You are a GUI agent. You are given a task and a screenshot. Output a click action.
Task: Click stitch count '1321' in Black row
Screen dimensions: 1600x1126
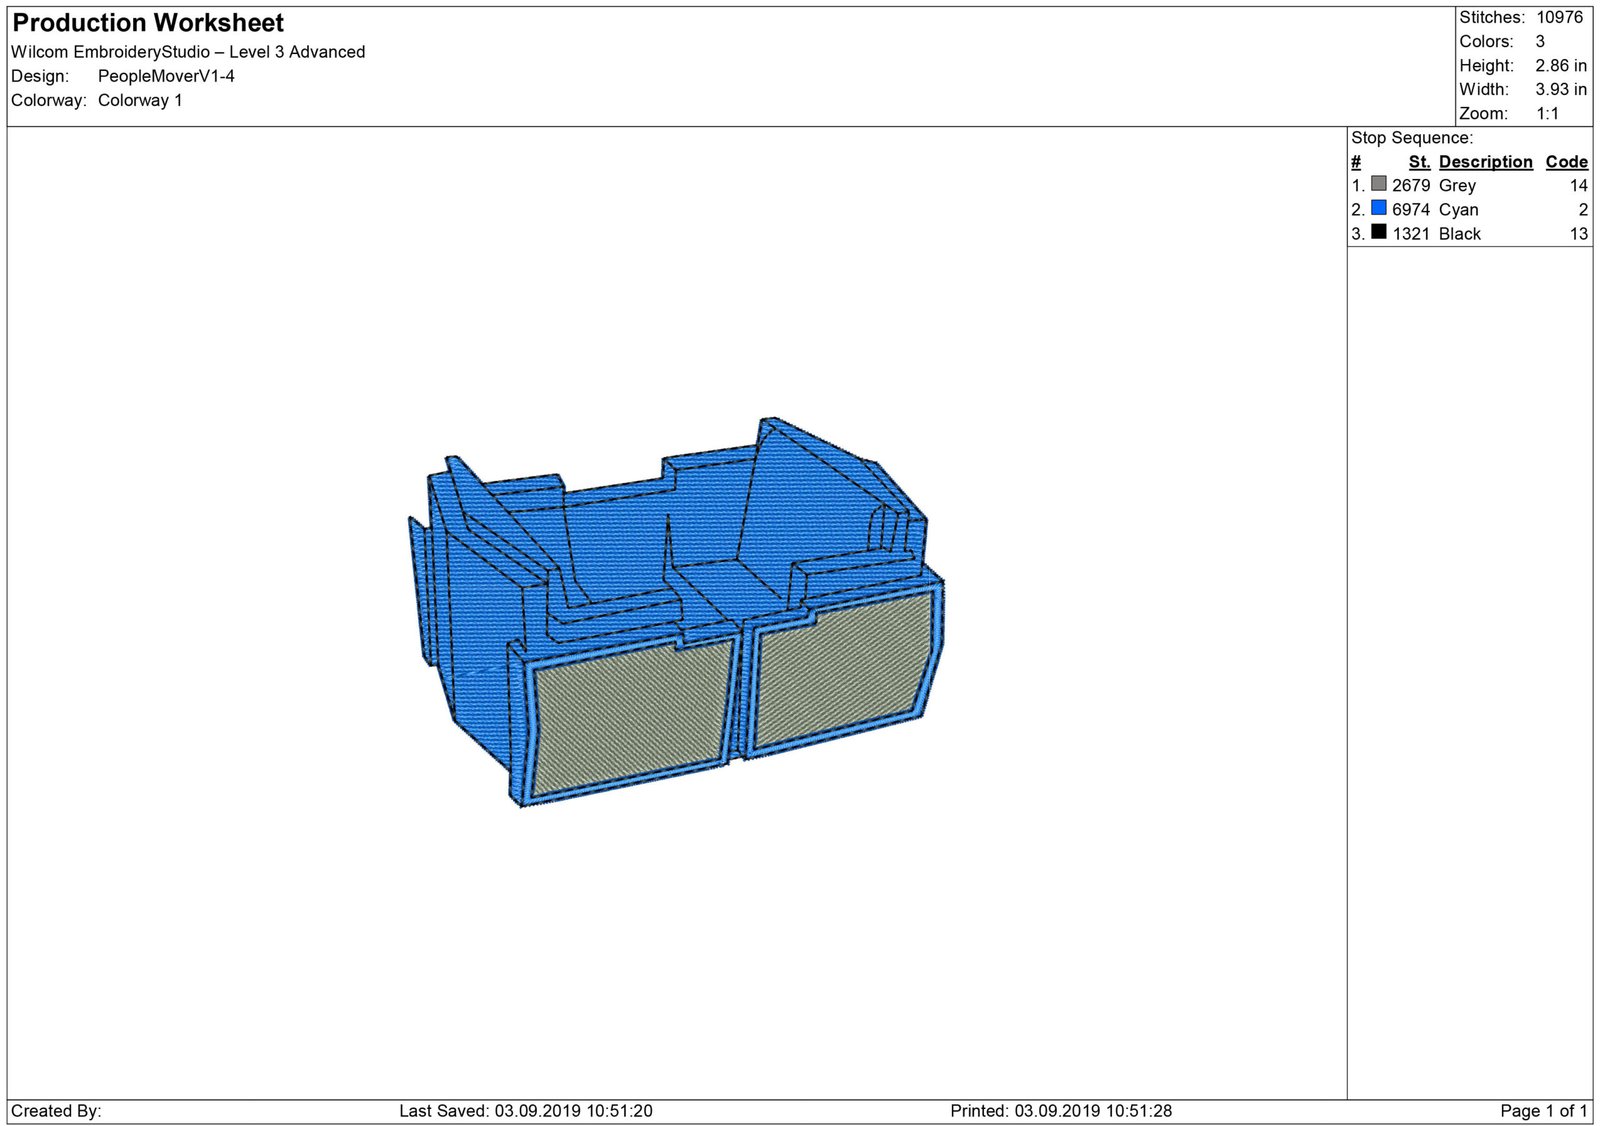click(1411, 233)
